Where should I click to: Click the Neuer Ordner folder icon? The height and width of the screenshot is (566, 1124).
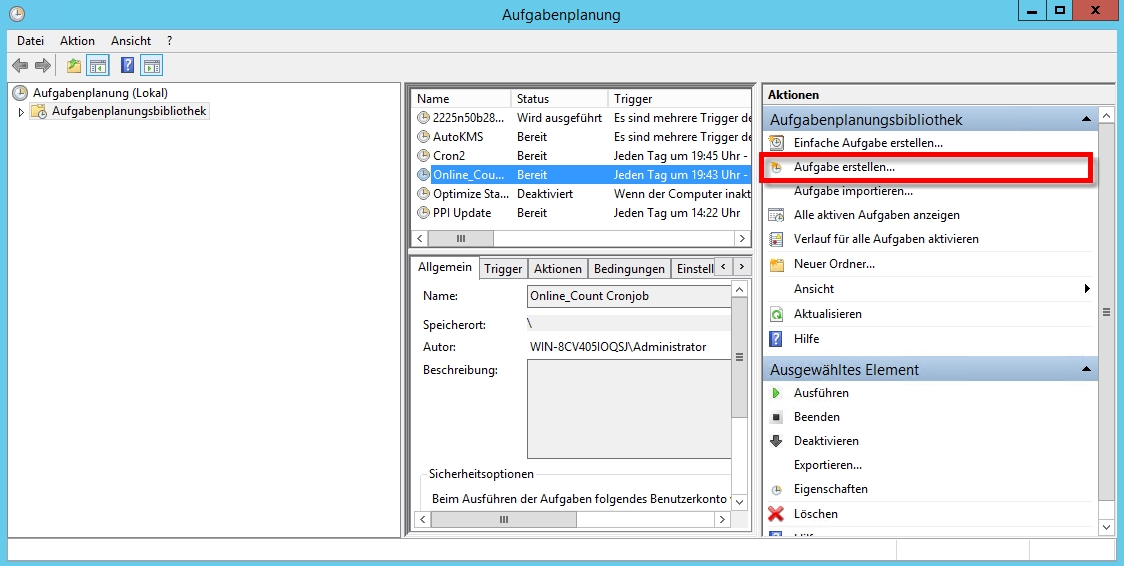[x=776, y=264]
